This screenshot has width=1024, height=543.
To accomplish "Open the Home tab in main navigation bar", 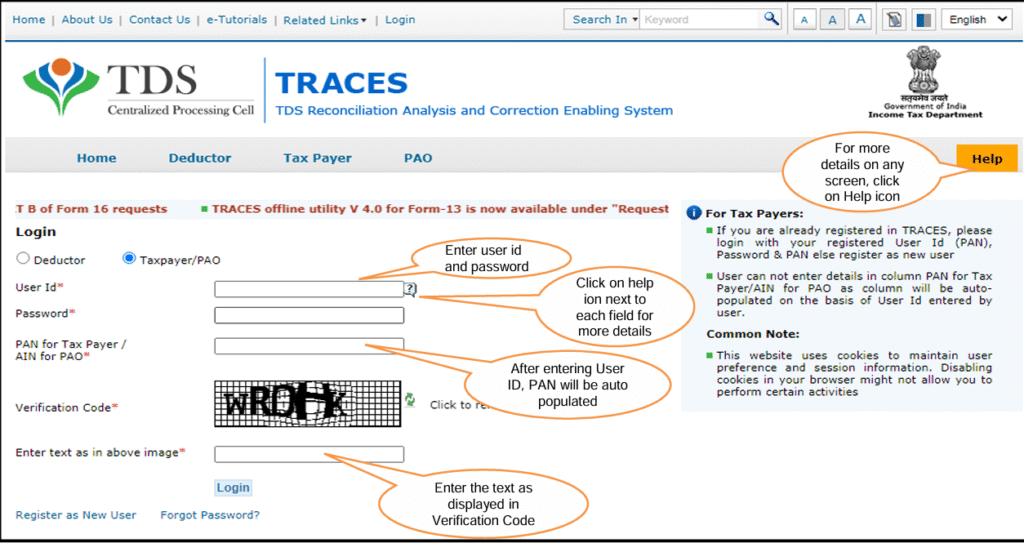I will point(97,158).
